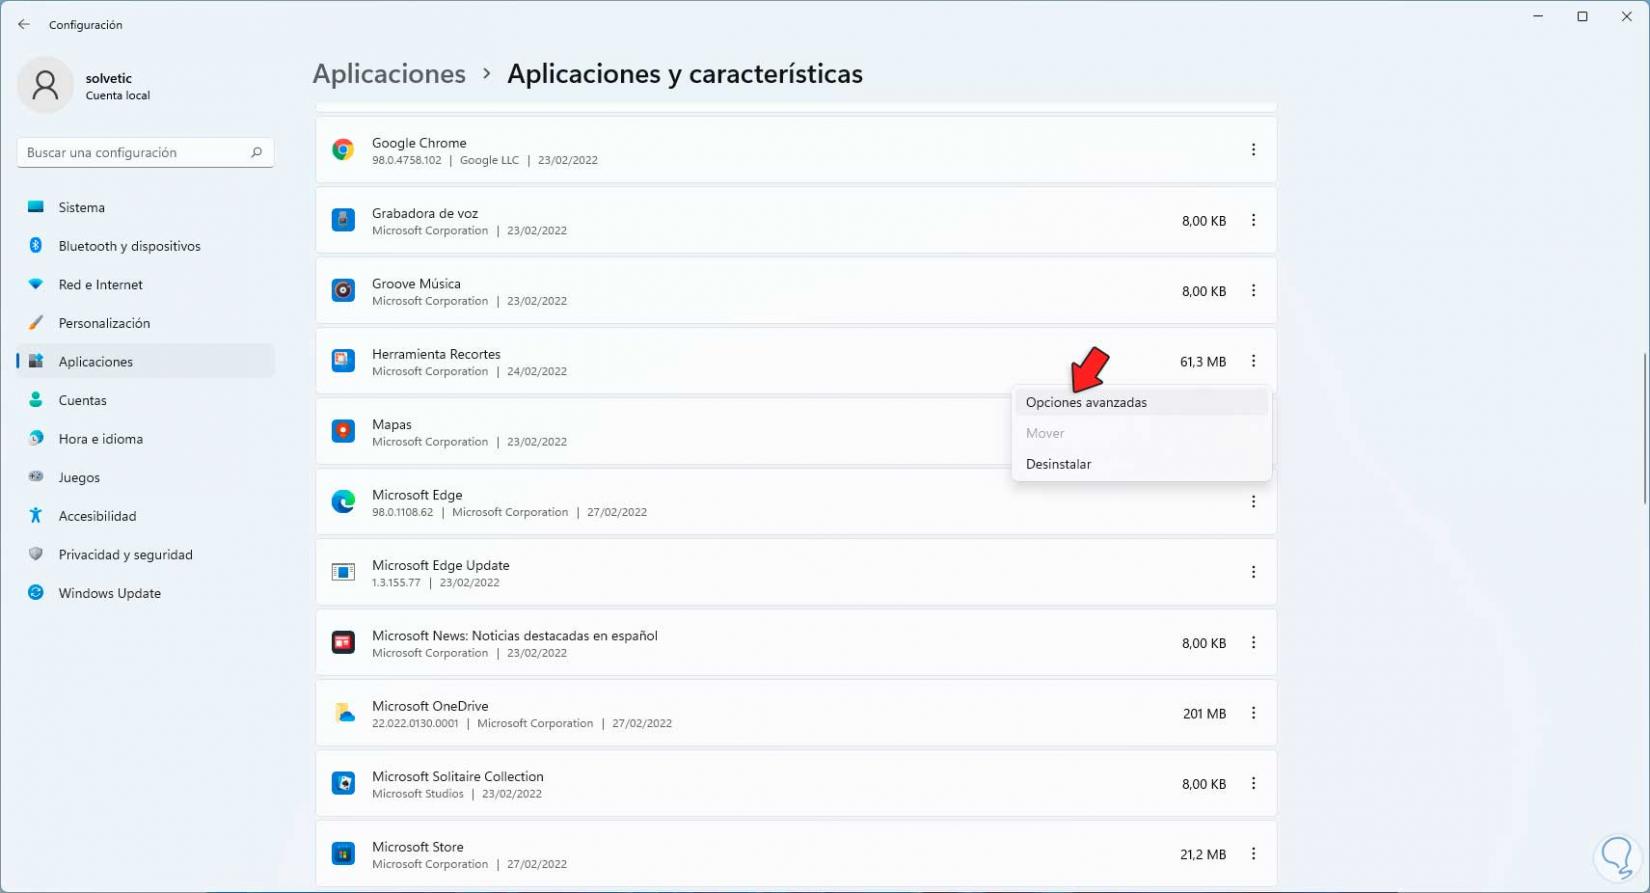Screen dimensions: 1650x893
Task: Click the Aplicaciones breadcrumb link
Action: (389, 74)
